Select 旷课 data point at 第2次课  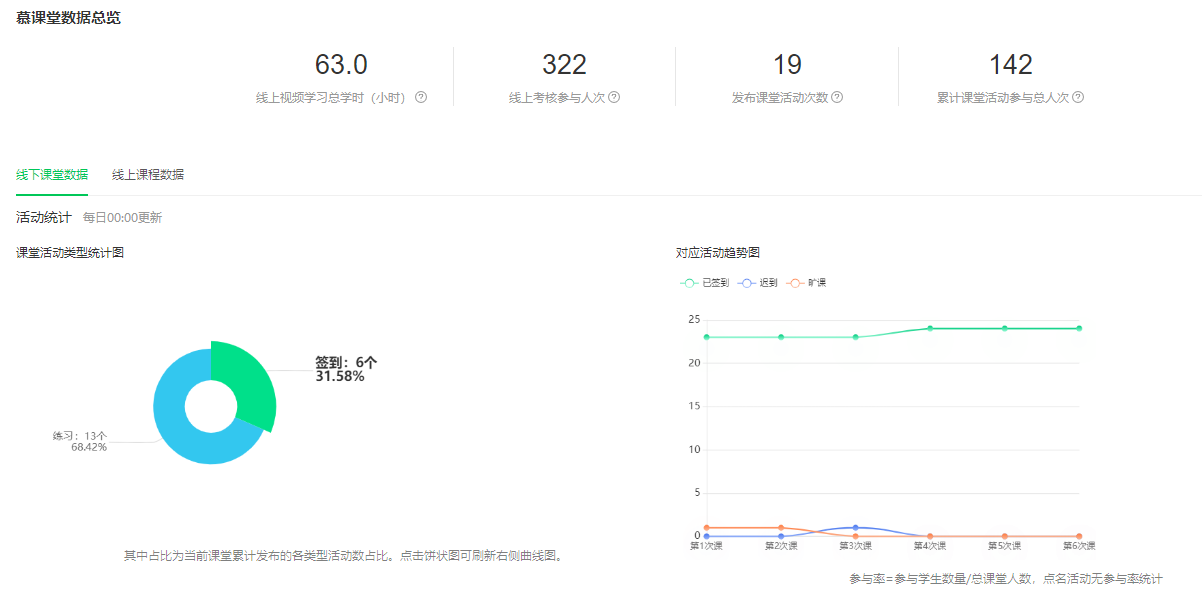pyautogui.click(x=781, y=527)
